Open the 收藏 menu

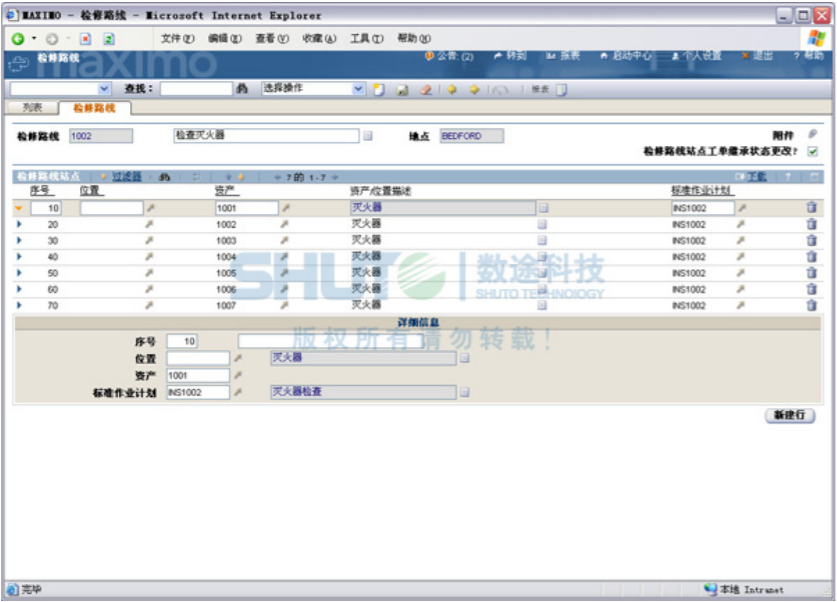[x=319, y=38]
